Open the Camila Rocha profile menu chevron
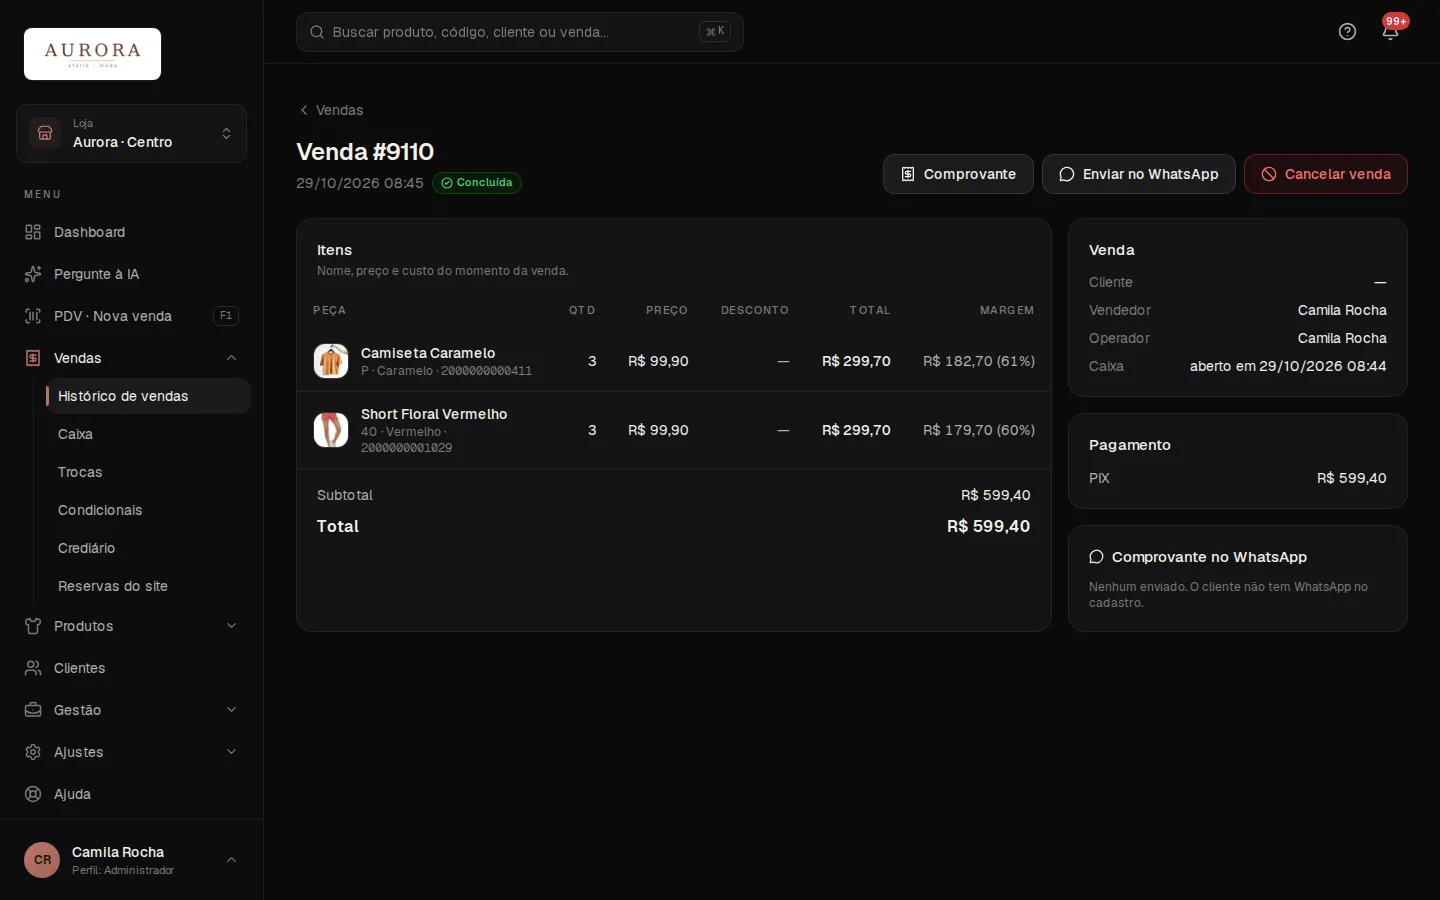 231,860
